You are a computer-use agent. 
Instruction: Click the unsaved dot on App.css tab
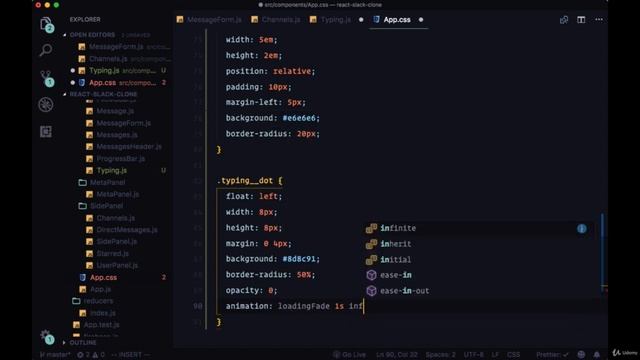pyautogui.click(x=421, y=20)
